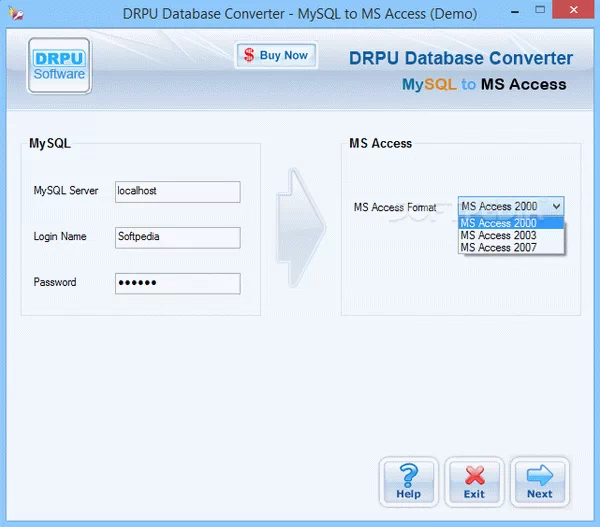Click the 'Login Name' label text

coord(60,237)
